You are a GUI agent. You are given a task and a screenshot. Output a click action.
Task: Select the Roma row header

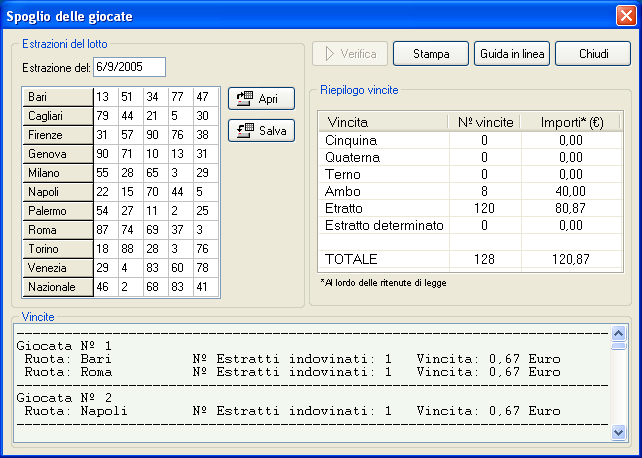pos(58,230)
